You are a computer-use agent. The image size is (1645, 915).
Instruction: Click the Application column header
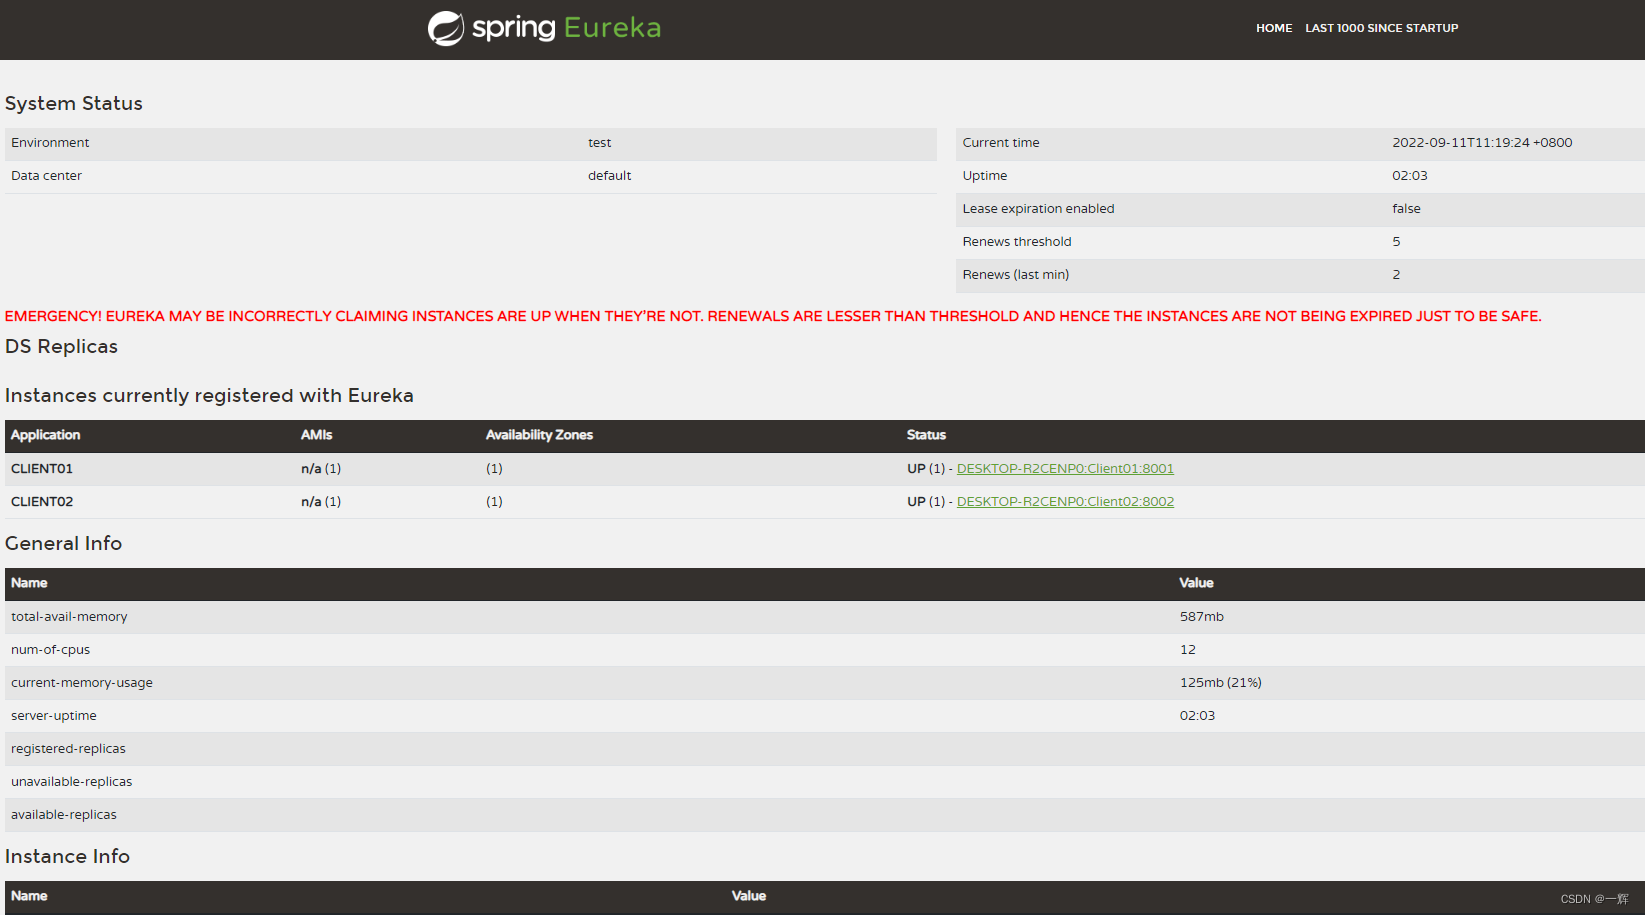click(x=45, y=435)
